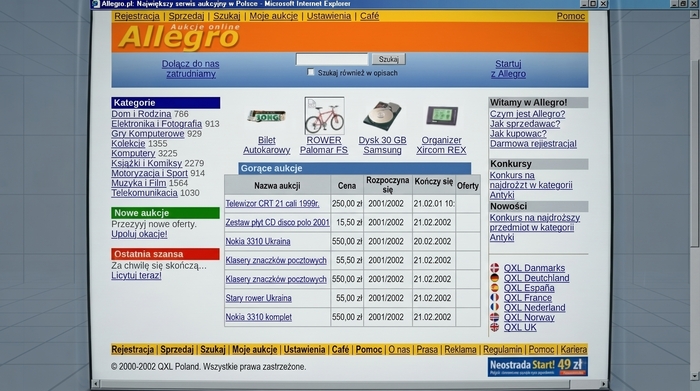The width and height of the screenshot is (700, 391).
Task: Open the Elektronika i Fotografia category
Action: click(x=156, y=124)
